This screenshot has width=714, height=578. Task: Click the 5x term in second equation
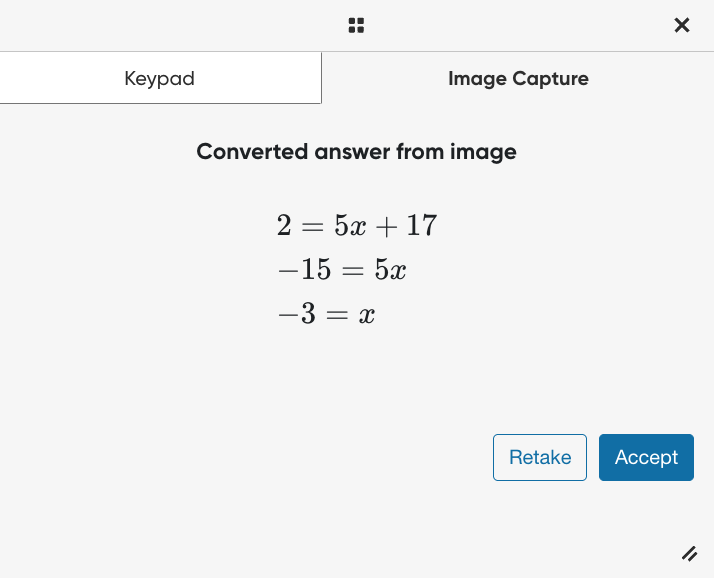coord(390,269)
